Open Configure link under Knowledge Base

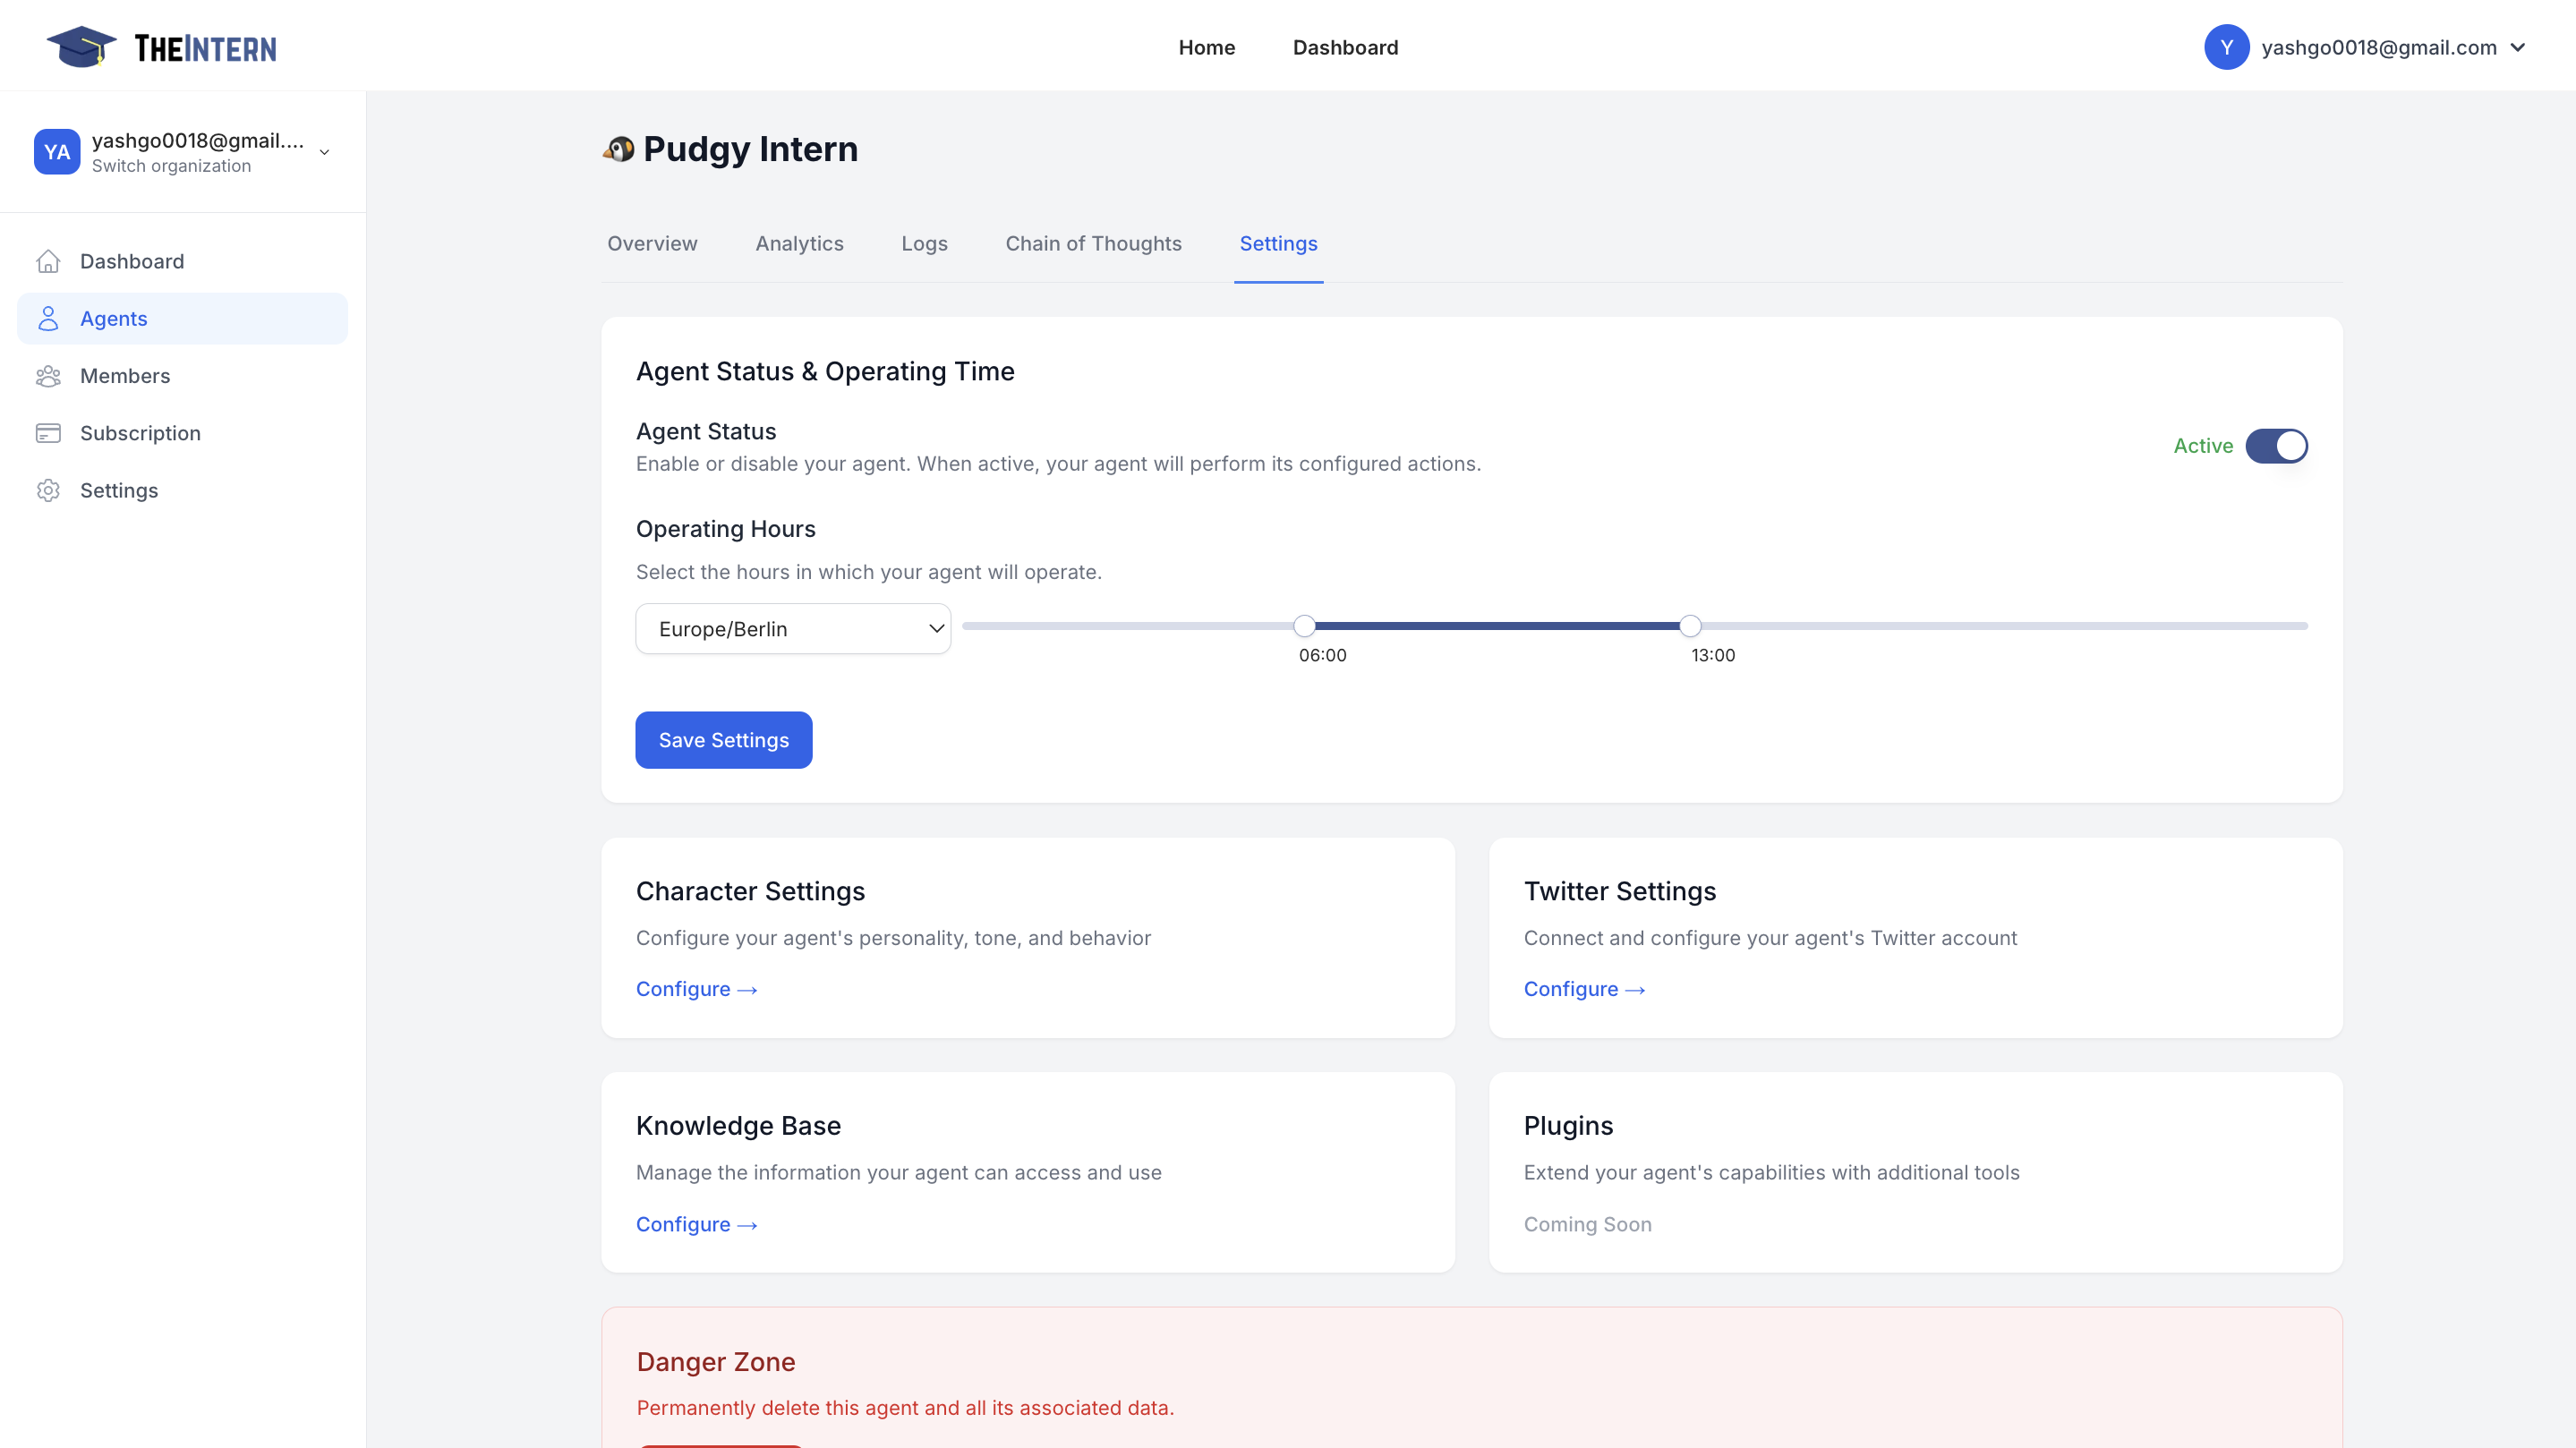click(696, 1224)
